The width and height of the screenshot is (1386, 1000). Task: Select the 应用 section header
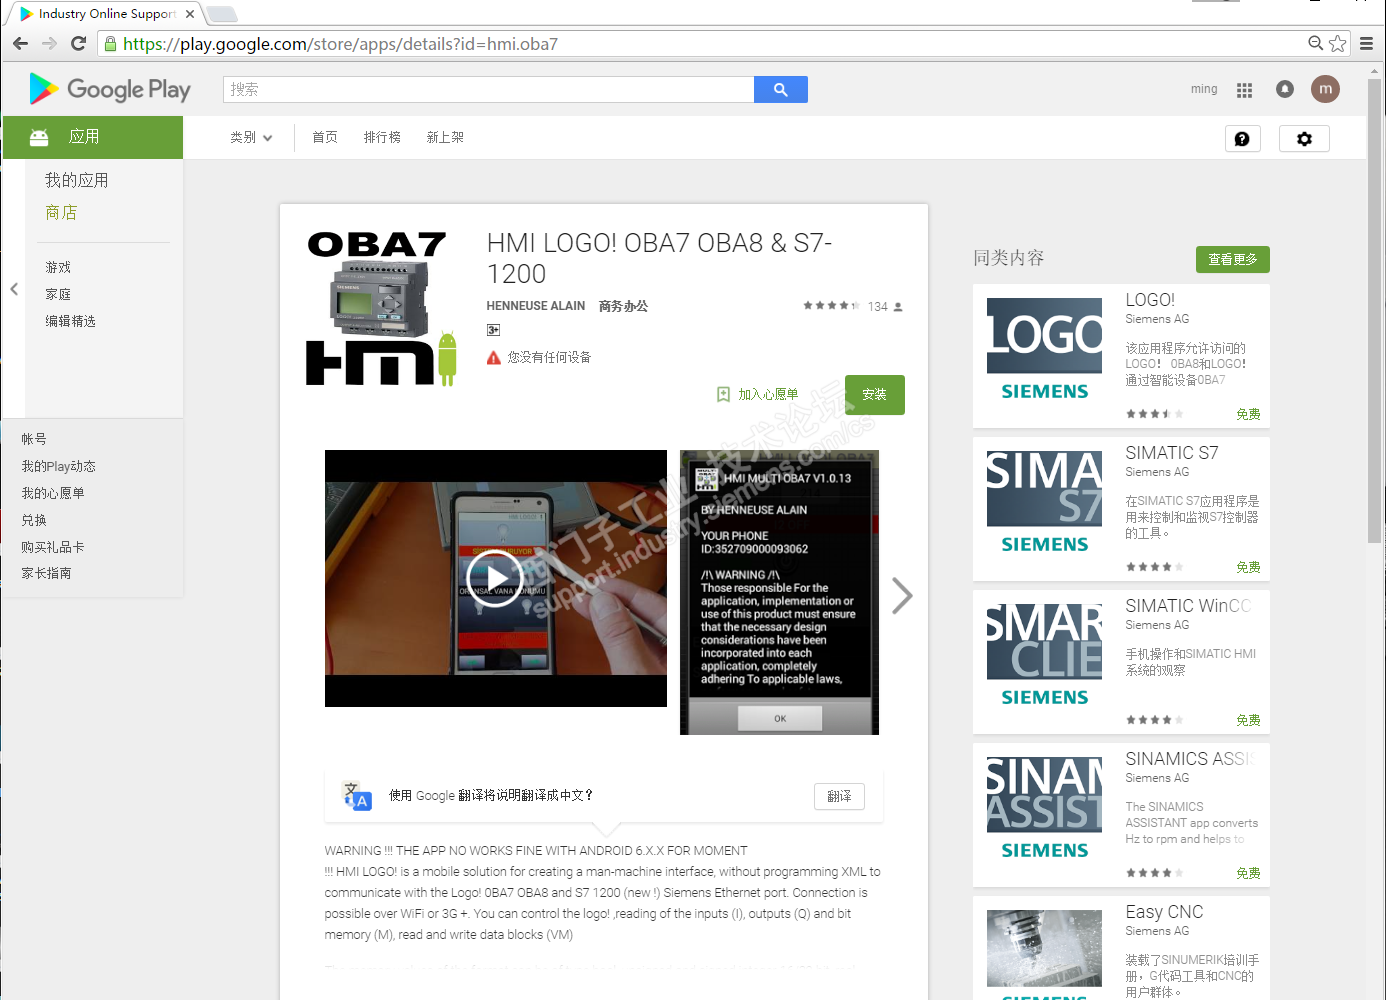93,137
